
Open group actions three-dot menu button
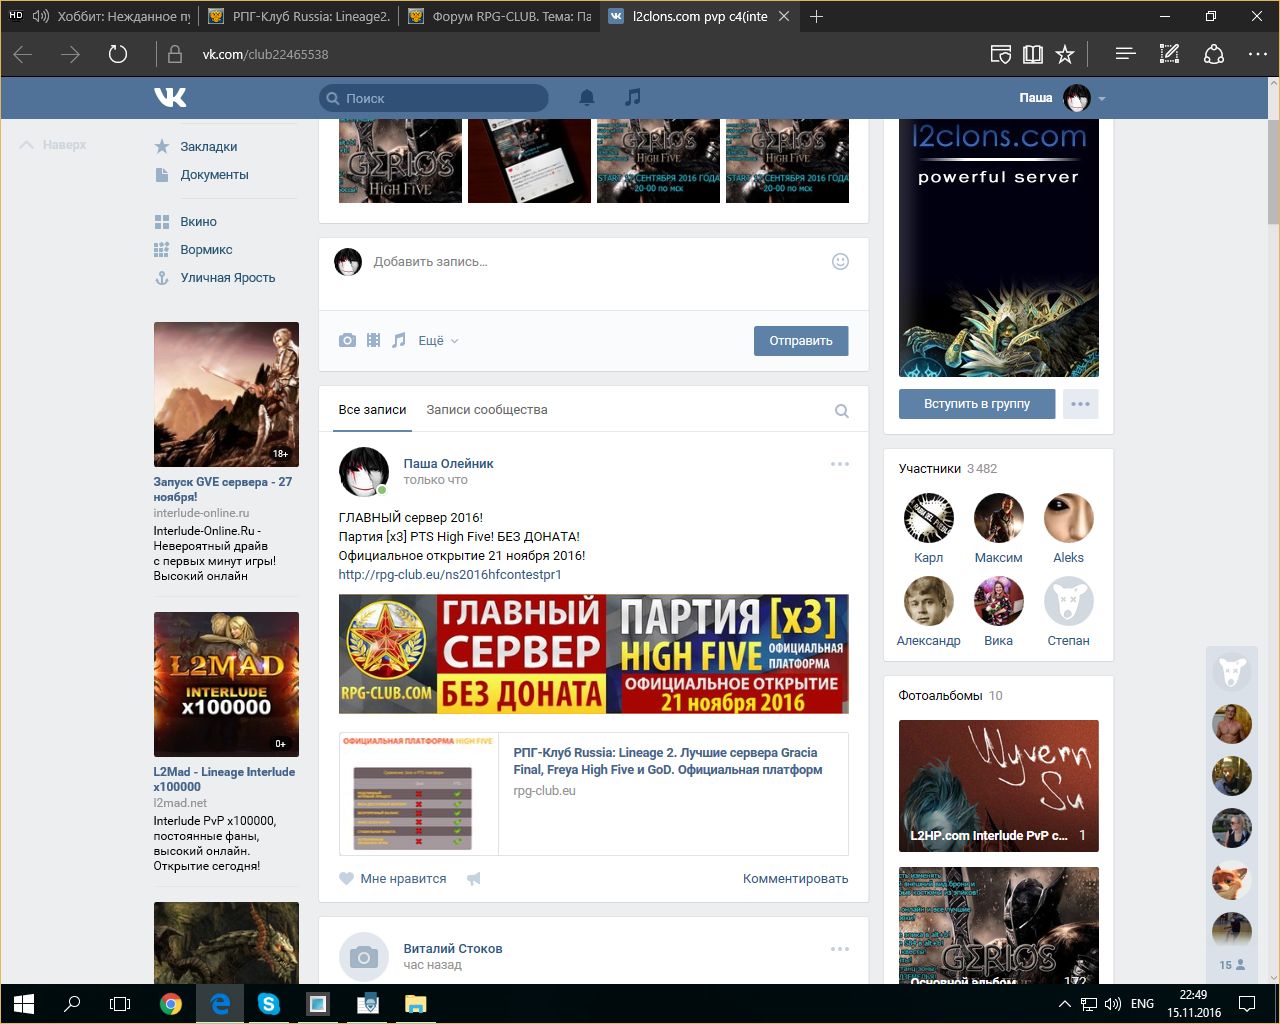1080,404
